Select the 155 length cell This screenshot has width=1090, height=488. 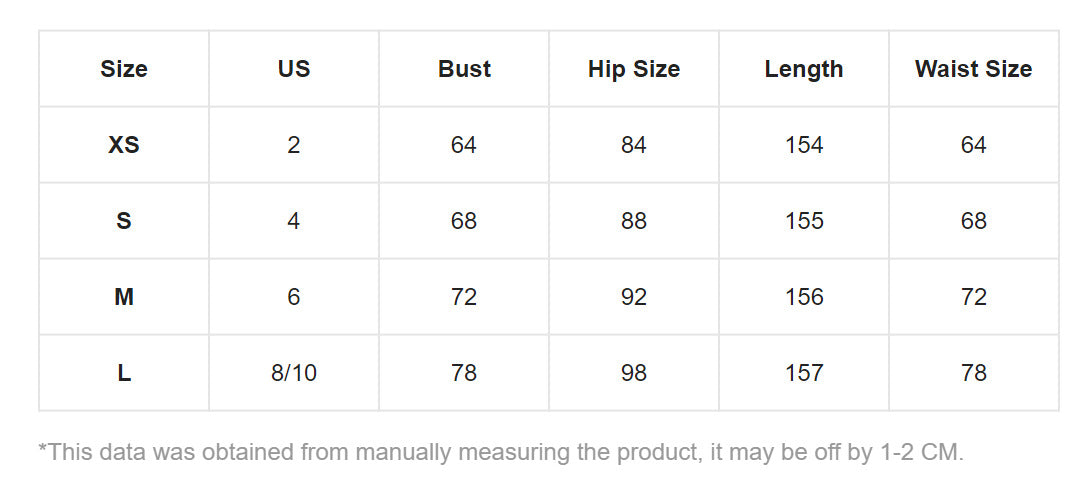click(804, 221)
